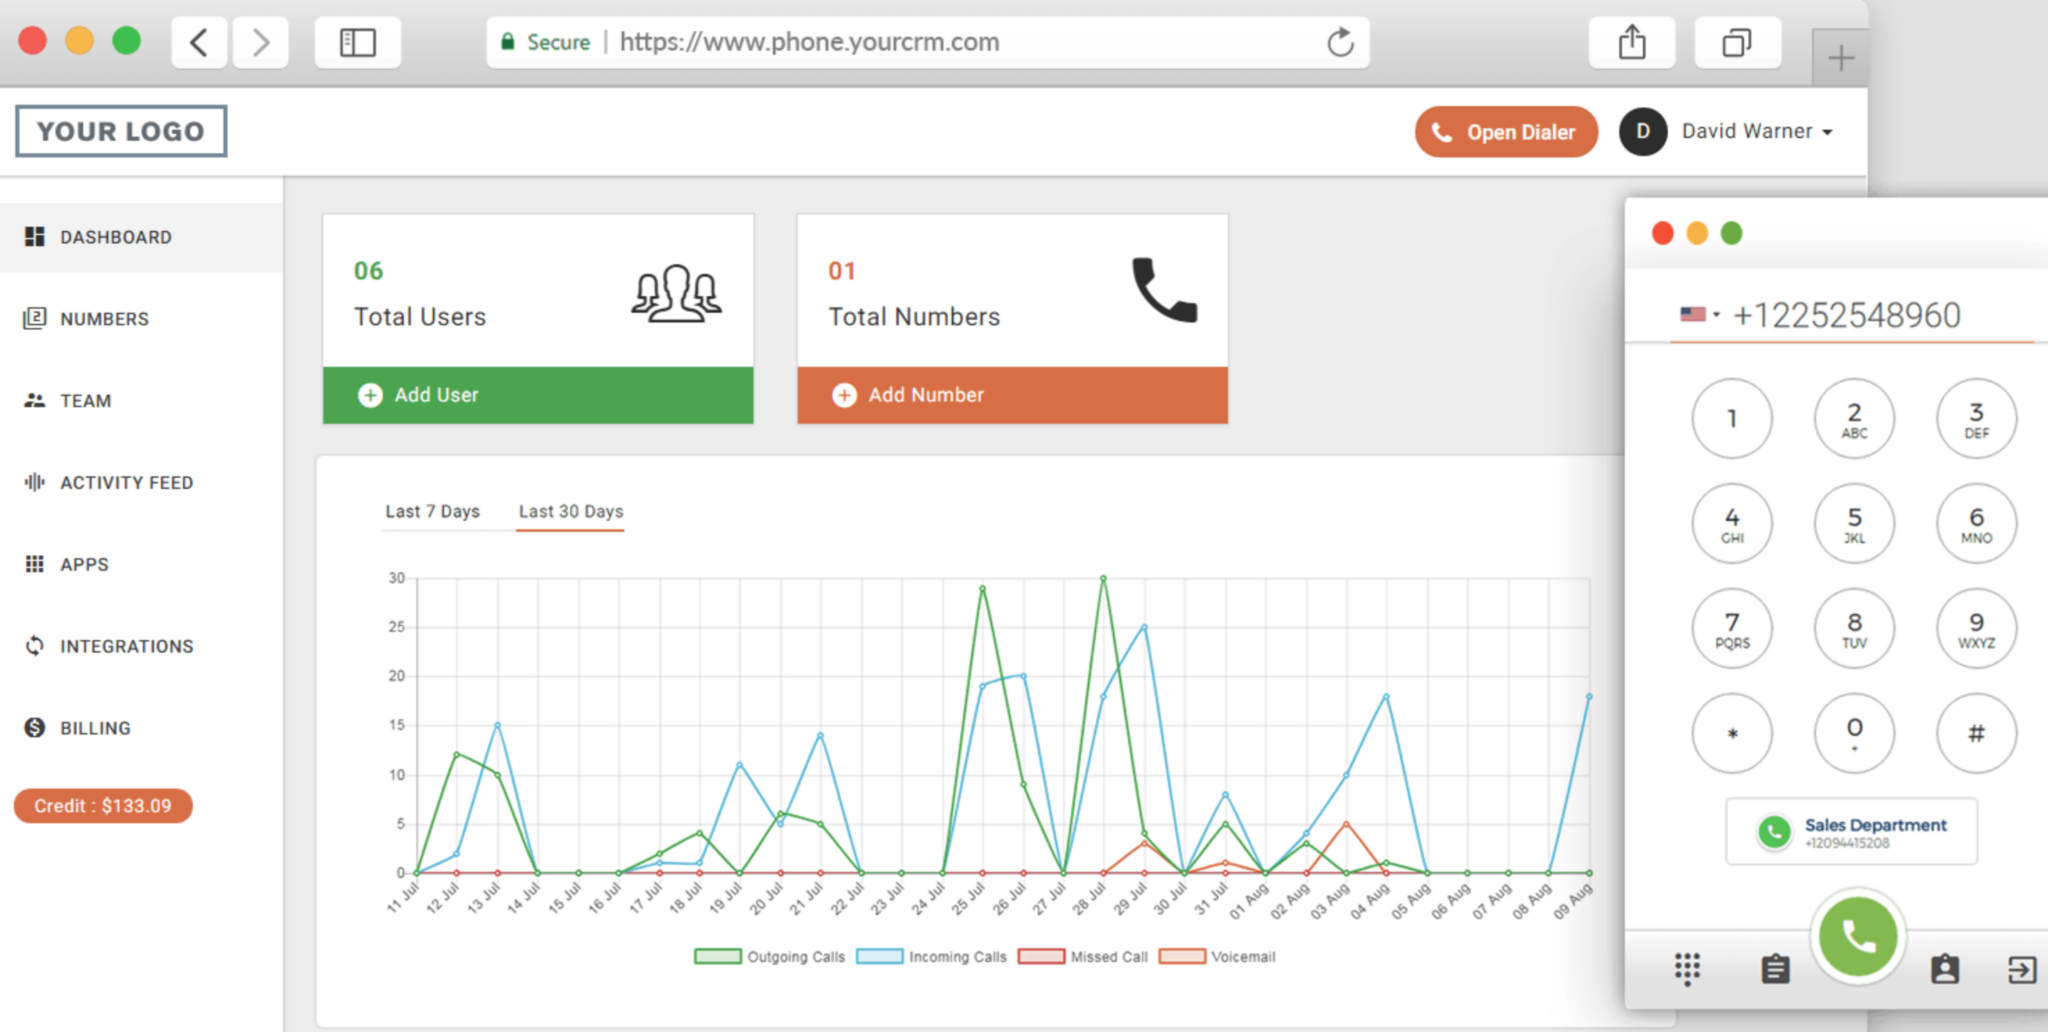The height and width of the screenshot is (1032, 2048).
Task: Click the Add User button
Action: [538, 395]
